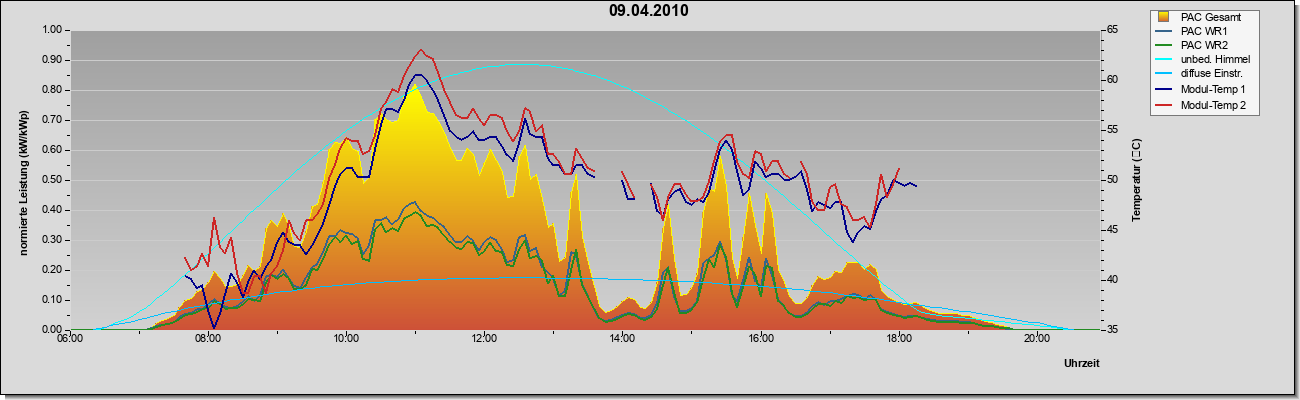Screen dimensions: 1300x400
Task: Click the 20:00 time tick label
Action: [x=1037, y=339]
